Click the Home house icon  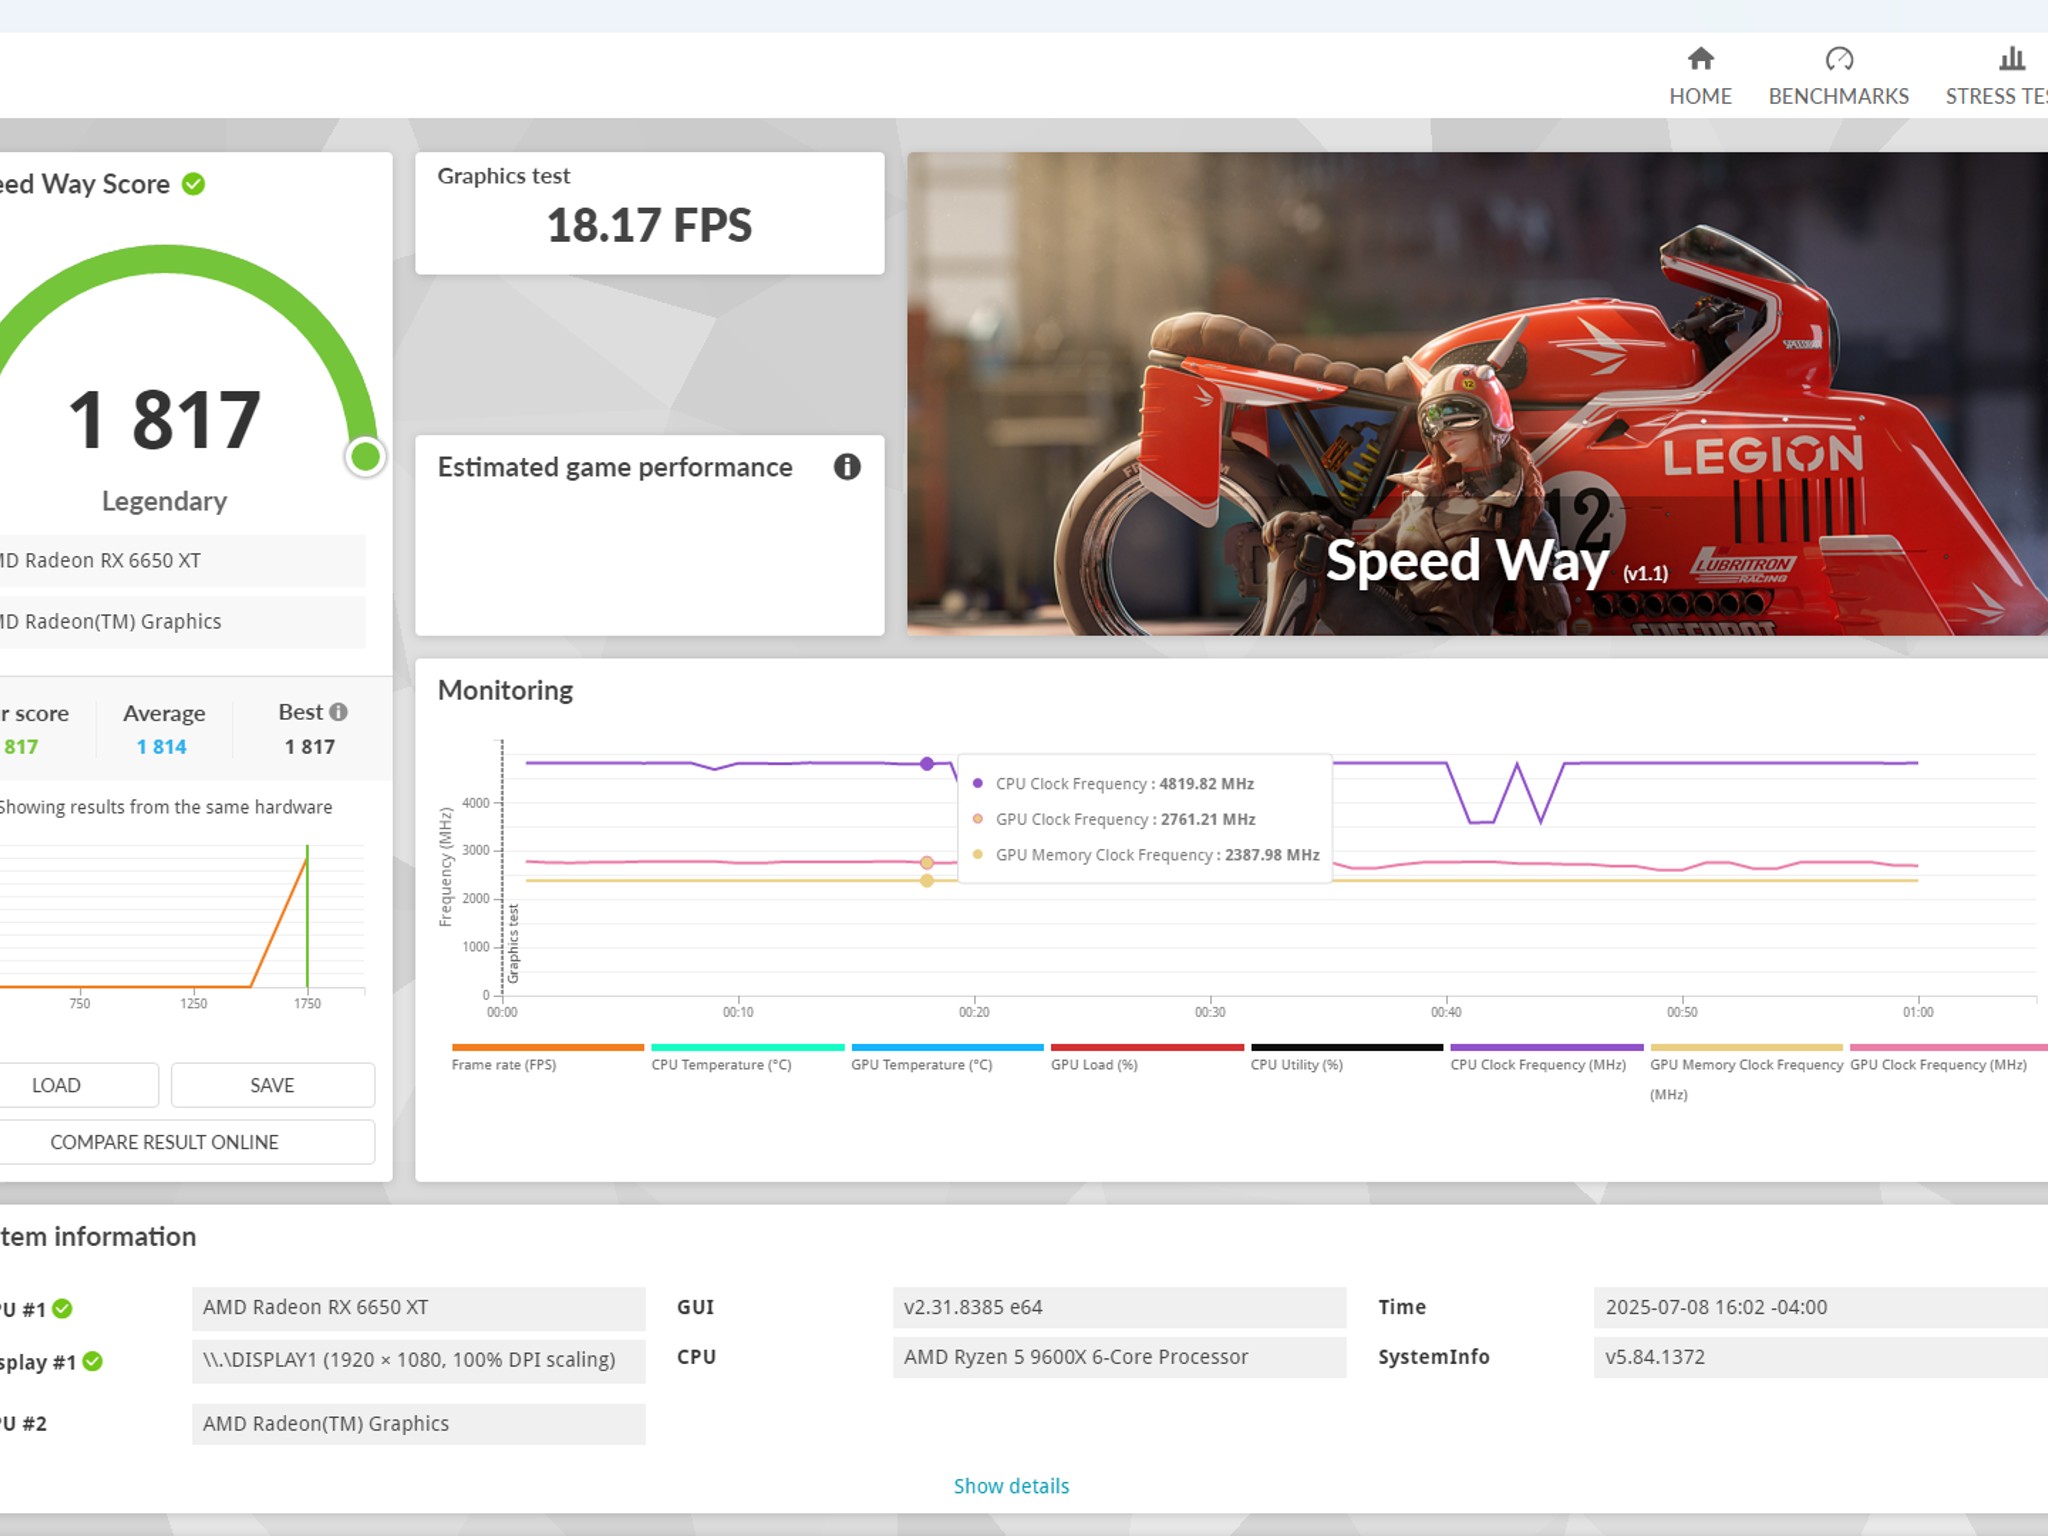pos(1700,60)
